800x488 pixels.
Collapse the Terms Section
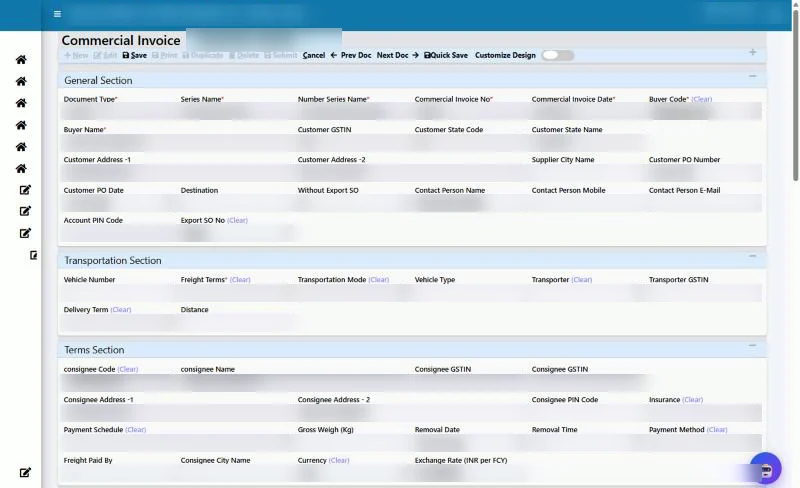(753, 346)
